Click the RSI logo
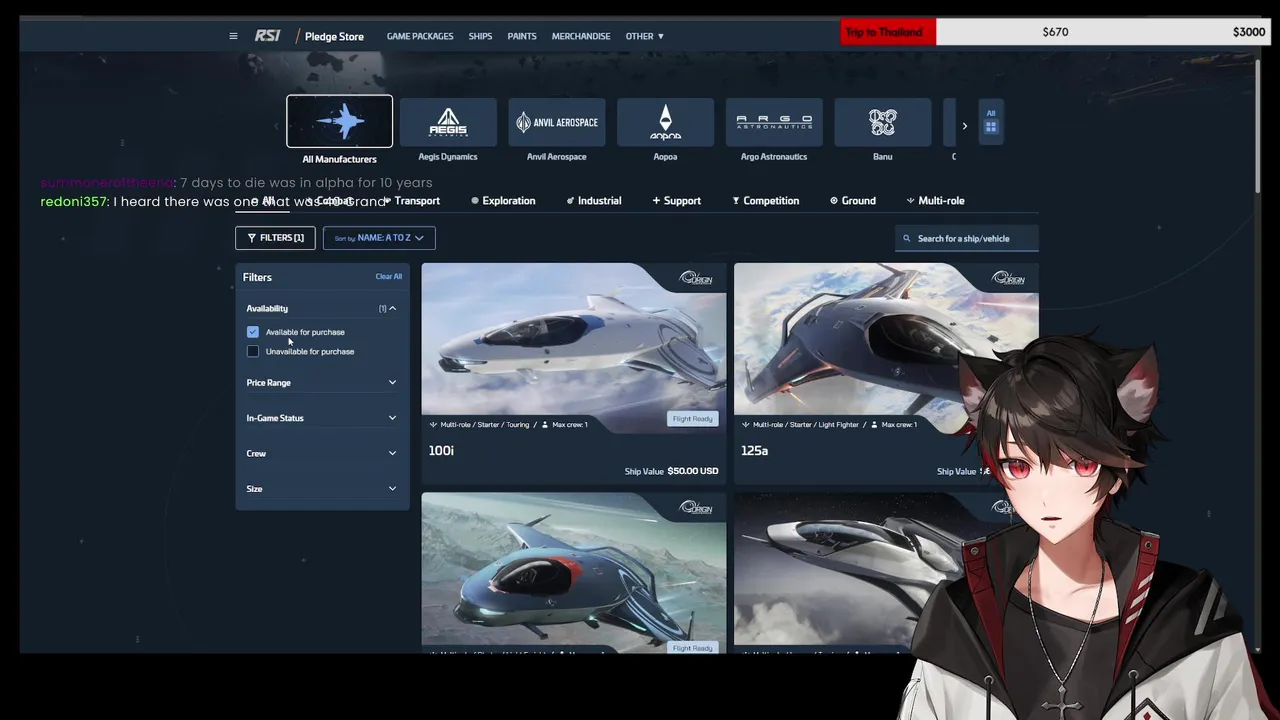Image resolution: width=1280 pixels, height=720 pixels. click(x=267, y=36)
